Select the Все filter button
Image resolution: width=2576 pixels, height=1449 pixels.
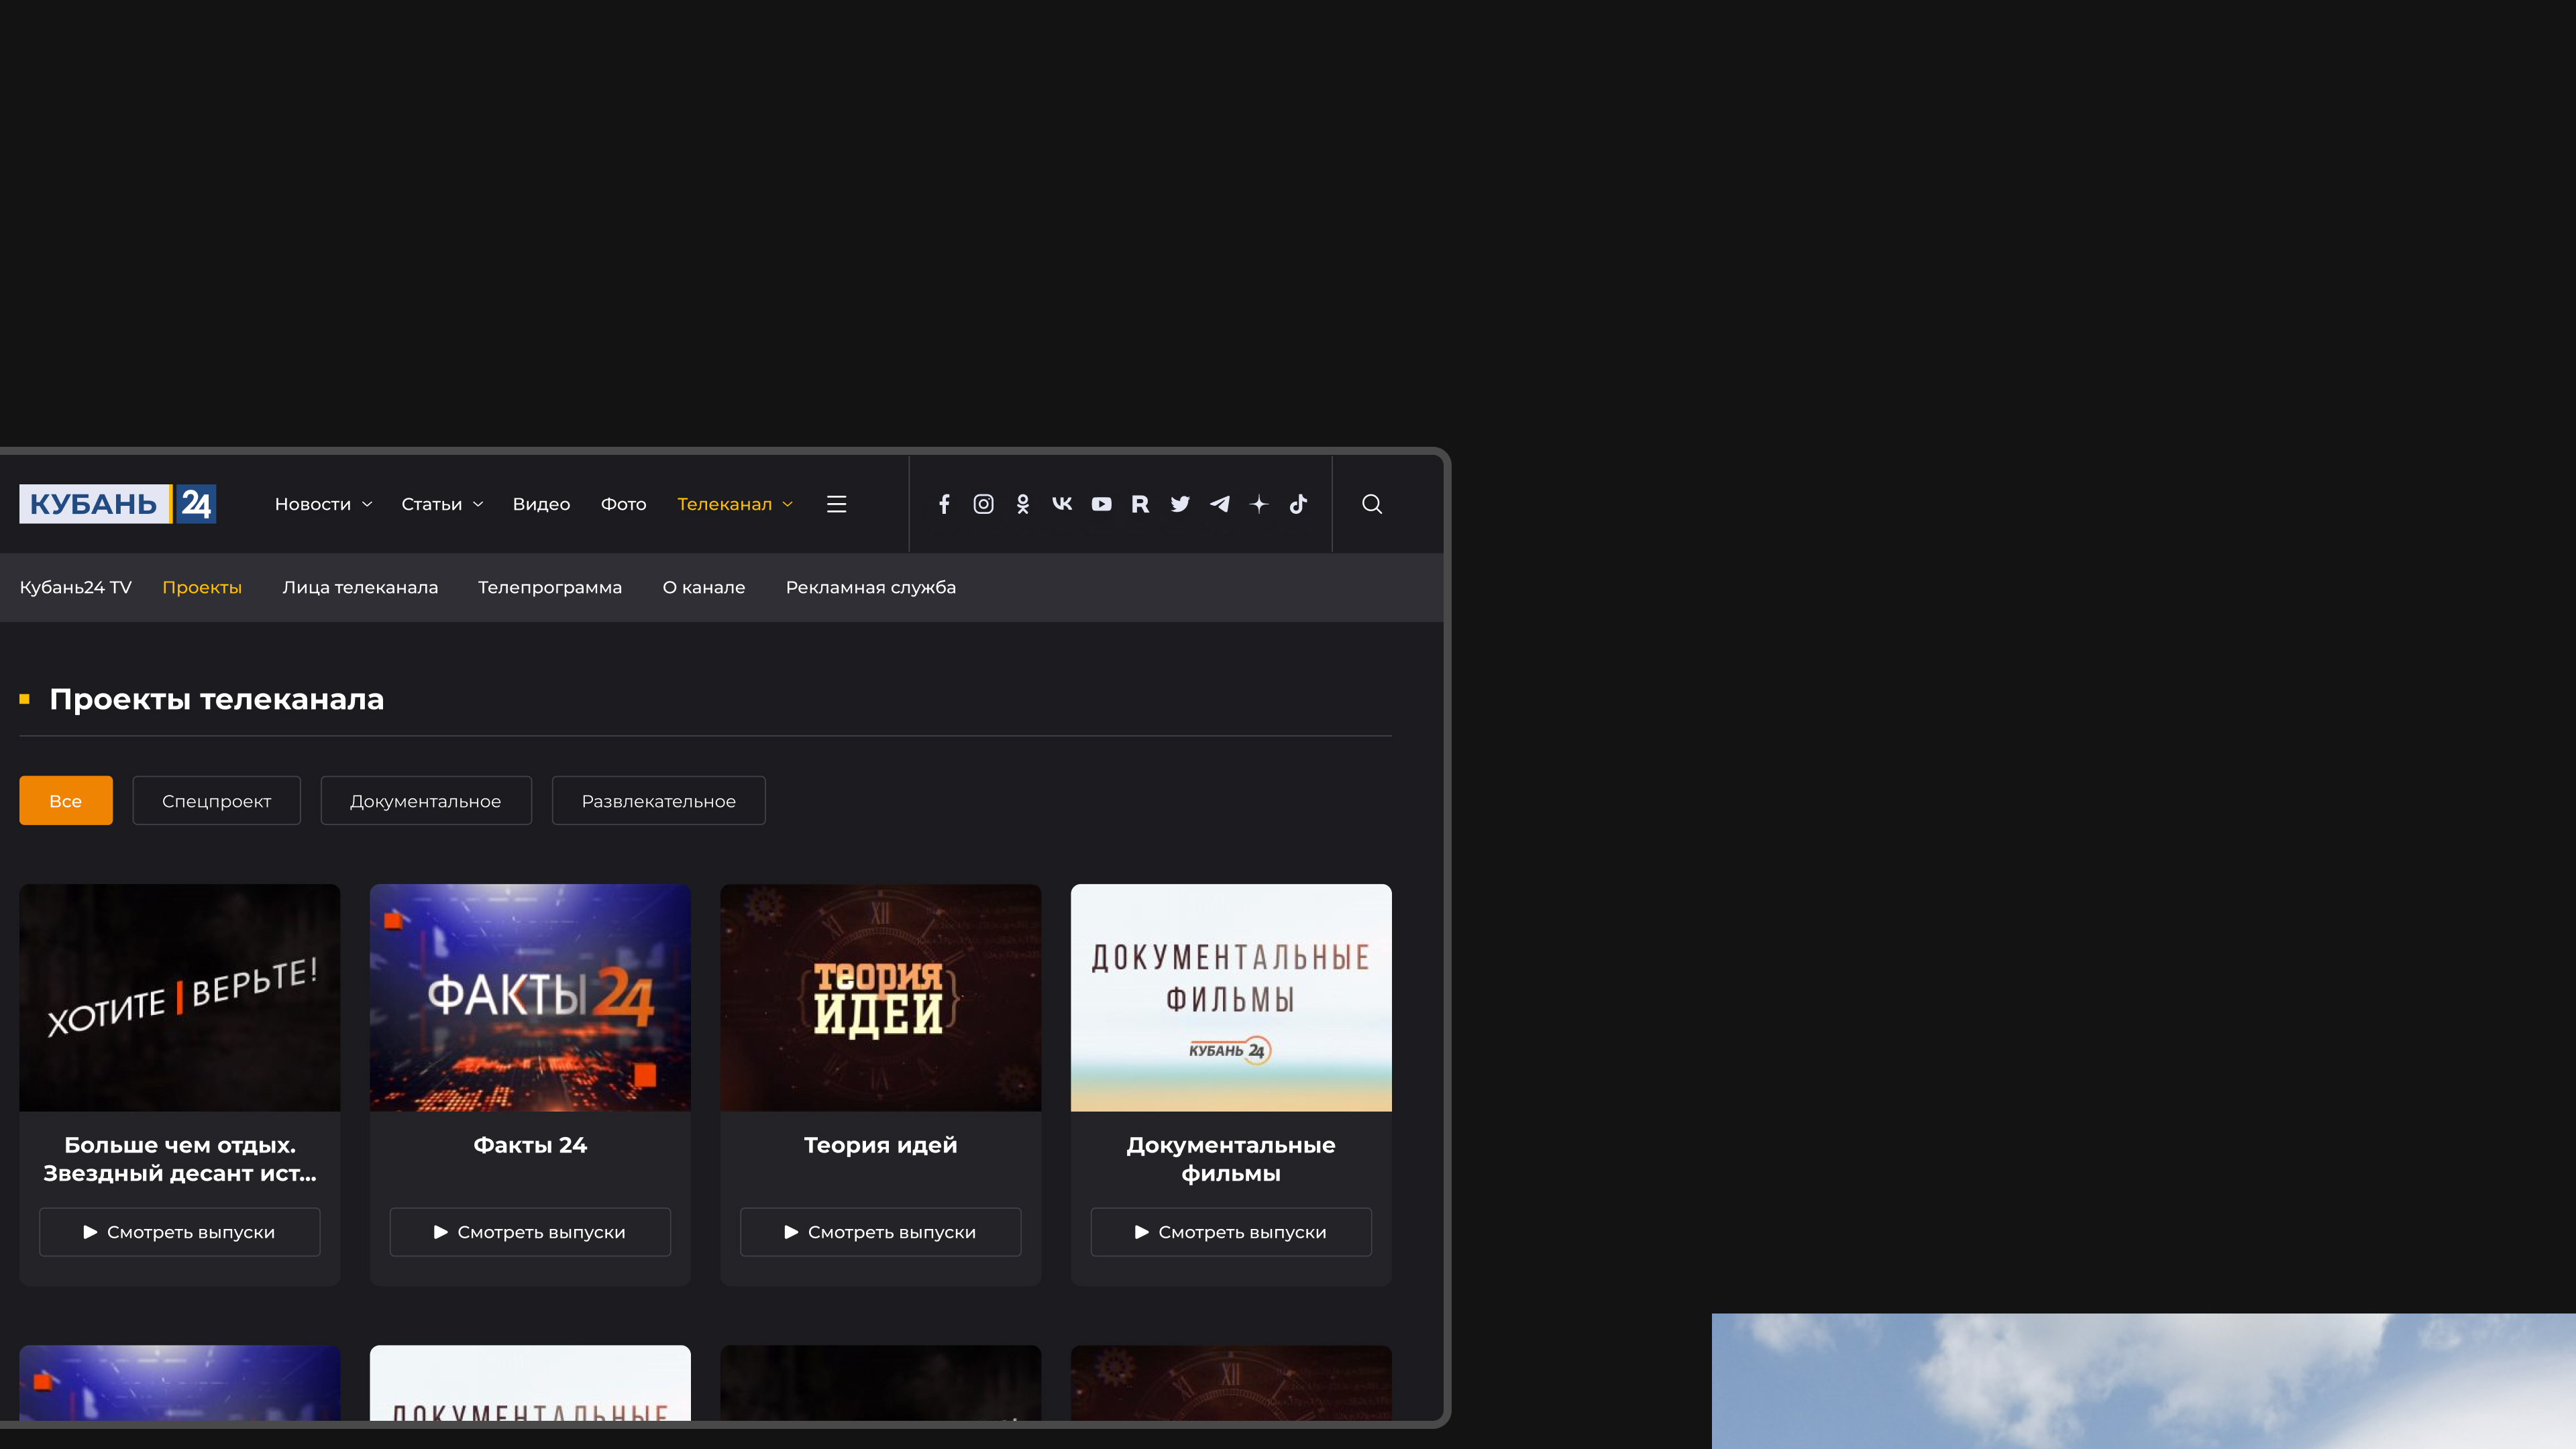[x=66, y=801]
